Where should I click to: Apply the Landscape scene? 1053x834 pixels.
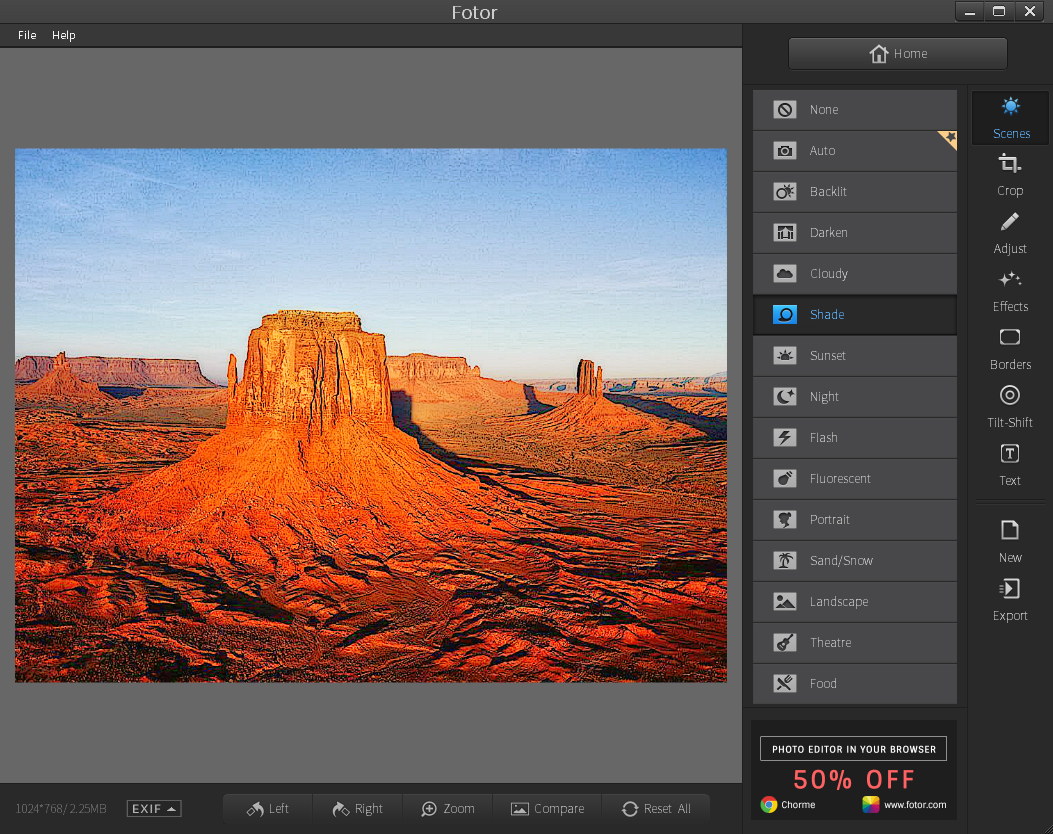(x=854, y=601)
